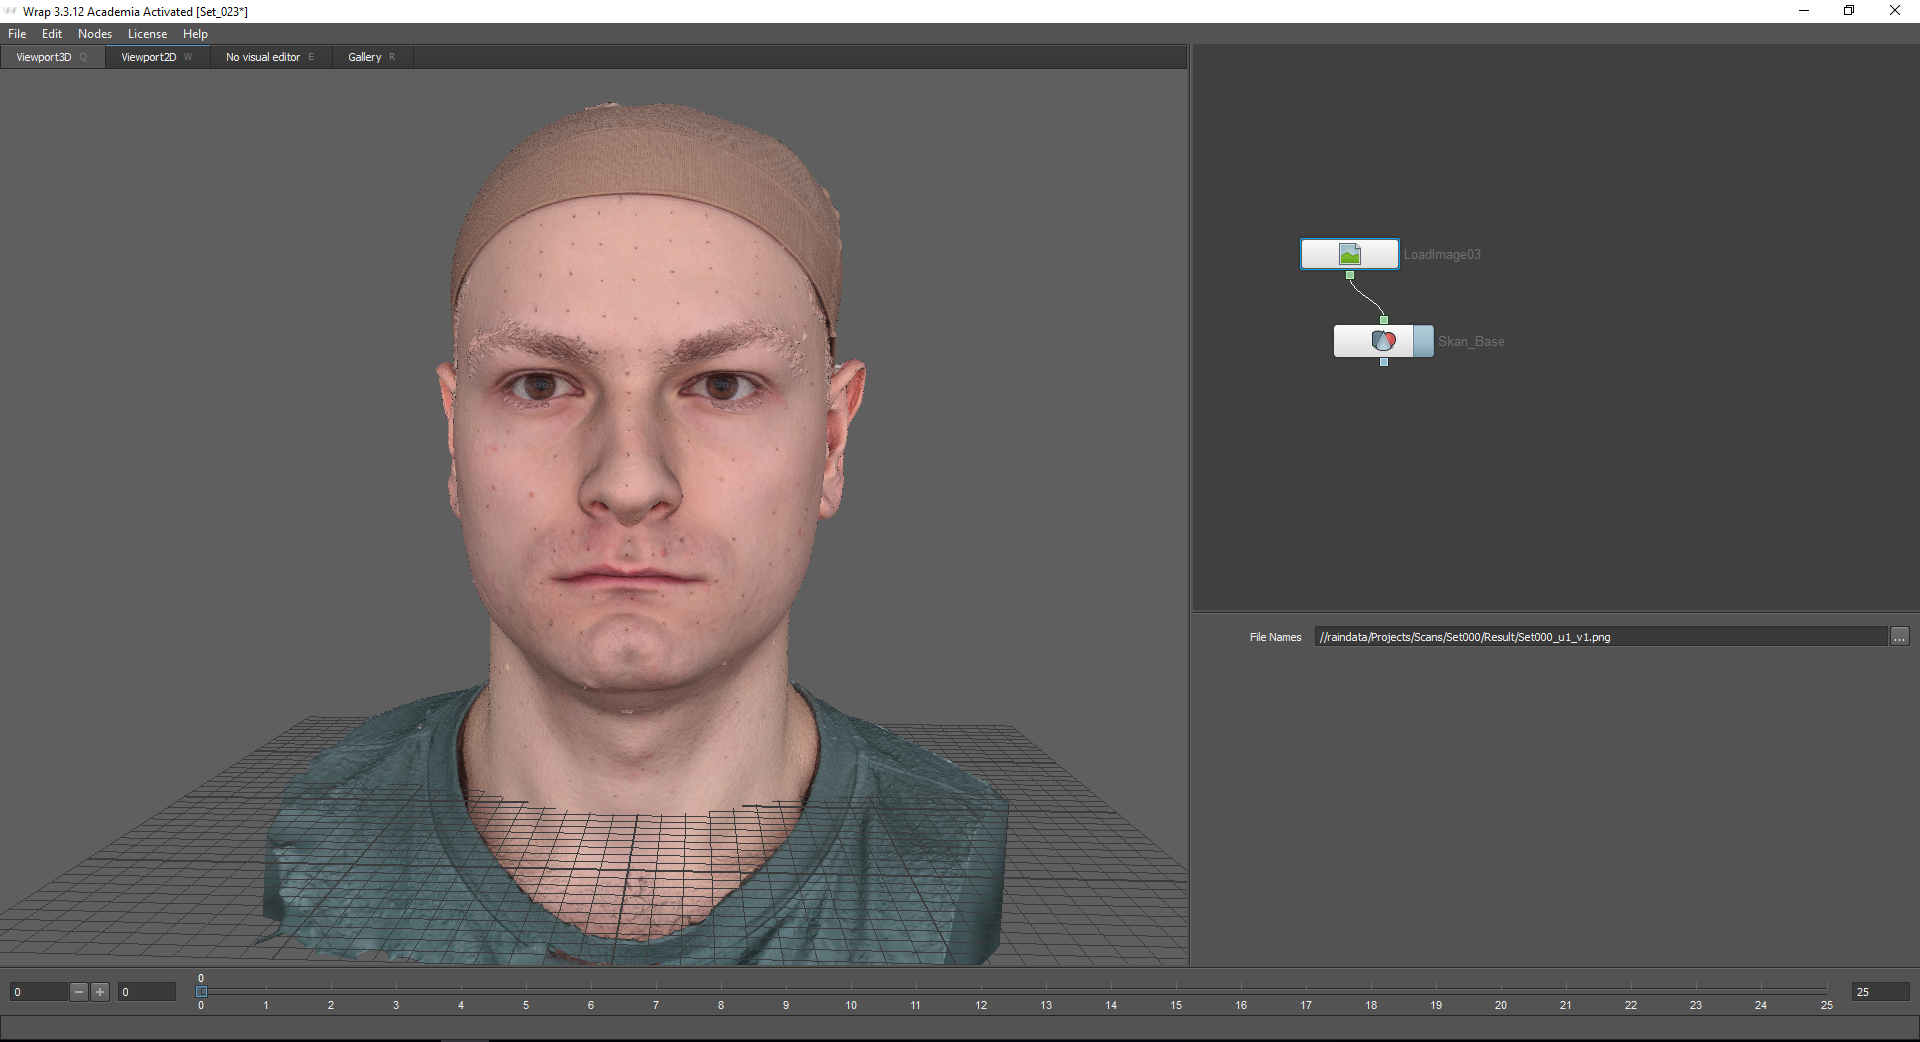The image size is (1920, 1042).
Task: Select the Skan_Base node icon
Action: [1383, 341]
